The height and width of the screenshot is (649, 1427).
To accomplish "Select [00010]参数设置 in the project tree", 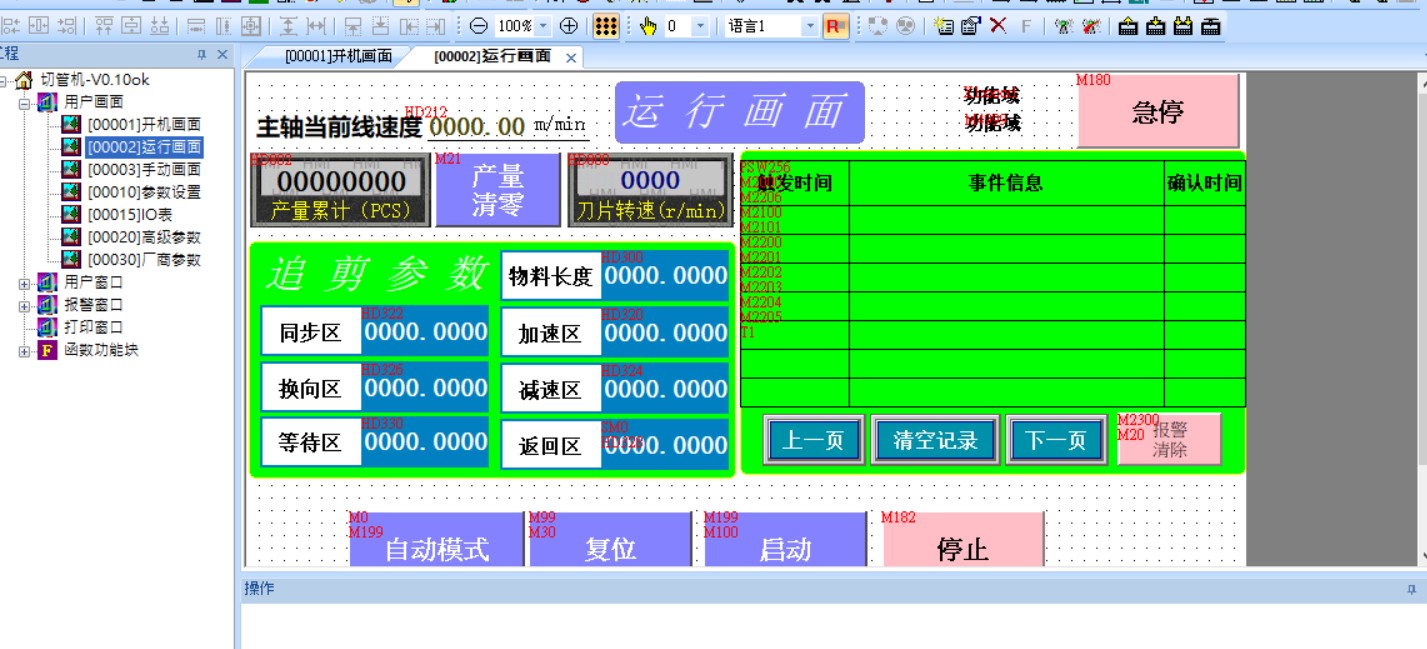I will pyautogui.click(x=143, y=192).
